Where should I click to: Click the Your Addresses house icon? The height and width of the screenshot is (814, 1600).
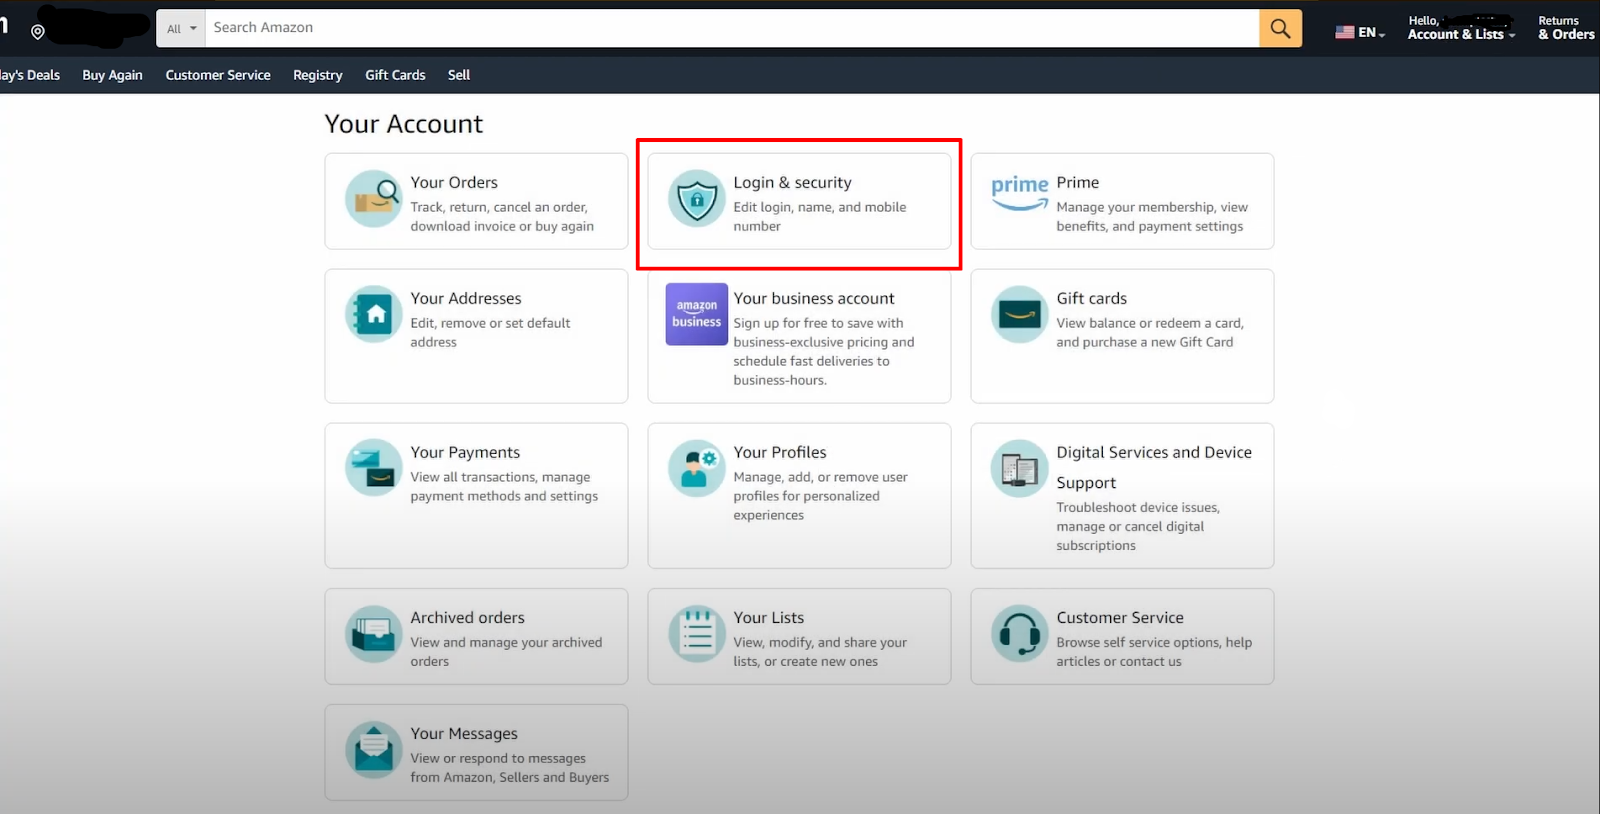374,314
